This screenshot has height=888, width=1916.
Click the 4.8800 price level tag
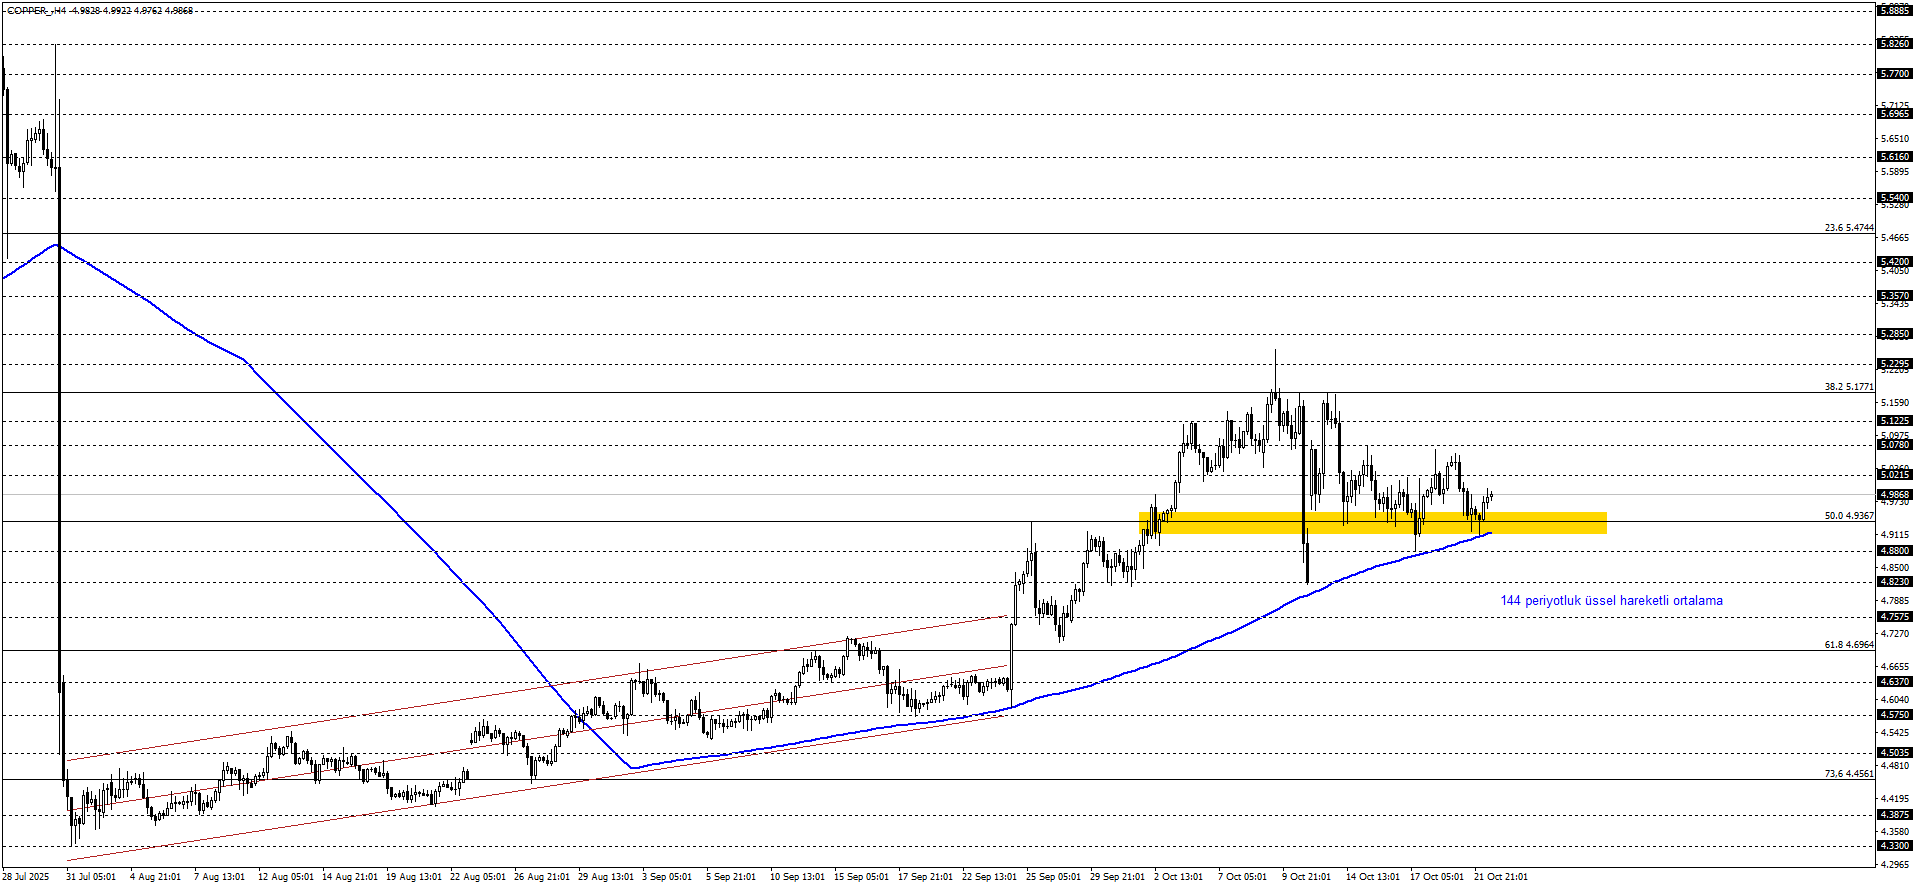(1895, 551)
